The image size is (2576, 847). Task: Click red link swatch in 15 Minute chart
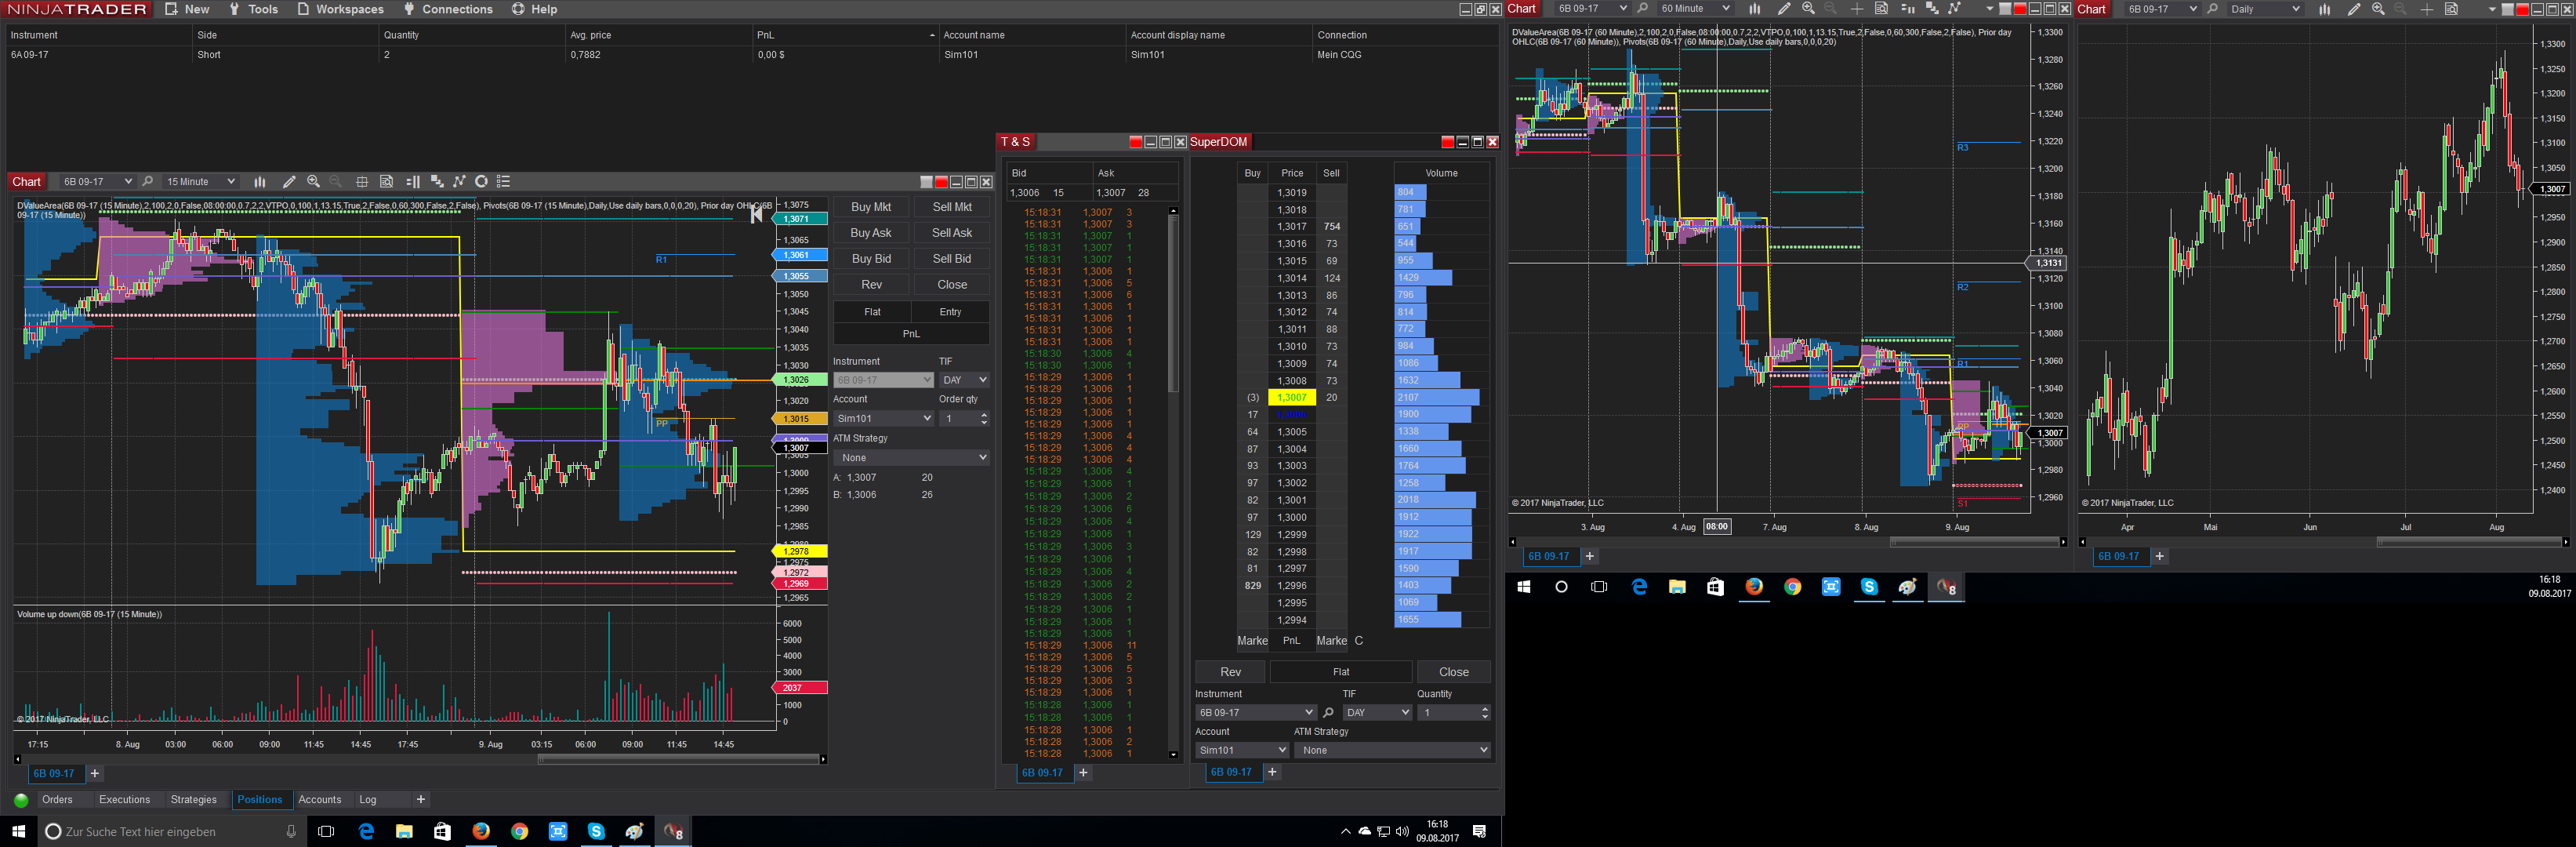click(941, 182)
